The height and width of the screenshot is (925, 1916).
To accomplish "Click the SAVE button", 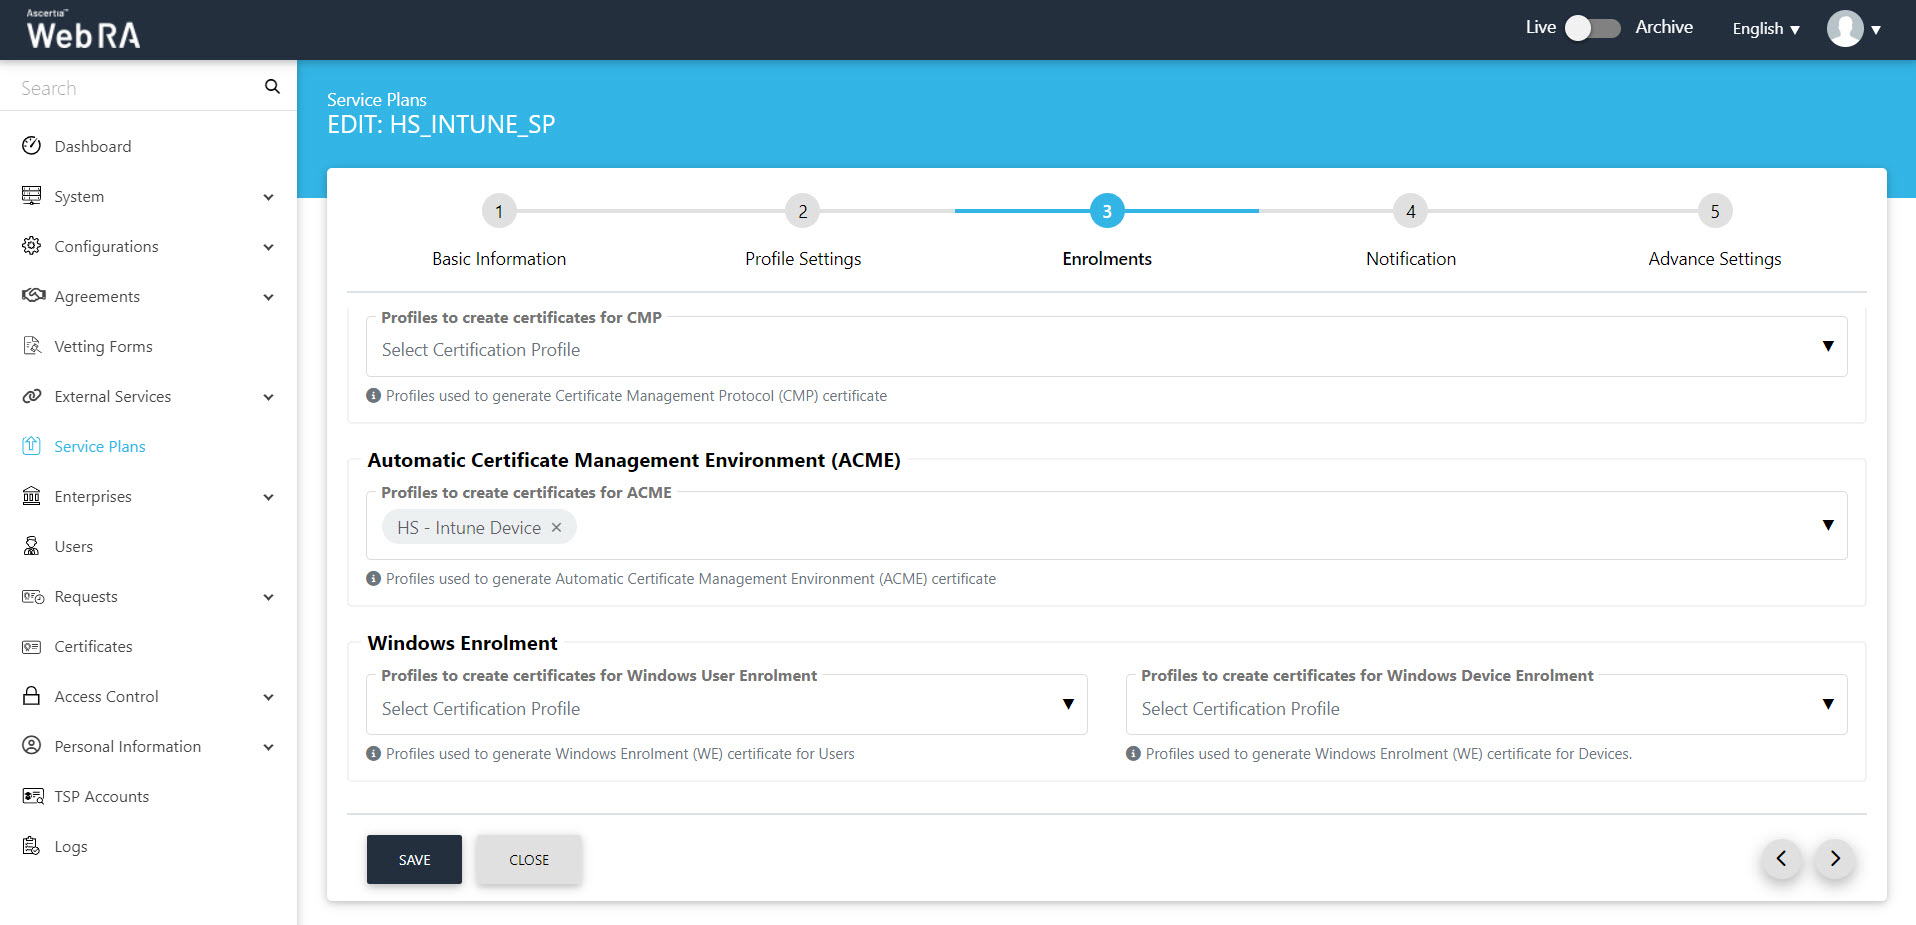I will point(414,860).
